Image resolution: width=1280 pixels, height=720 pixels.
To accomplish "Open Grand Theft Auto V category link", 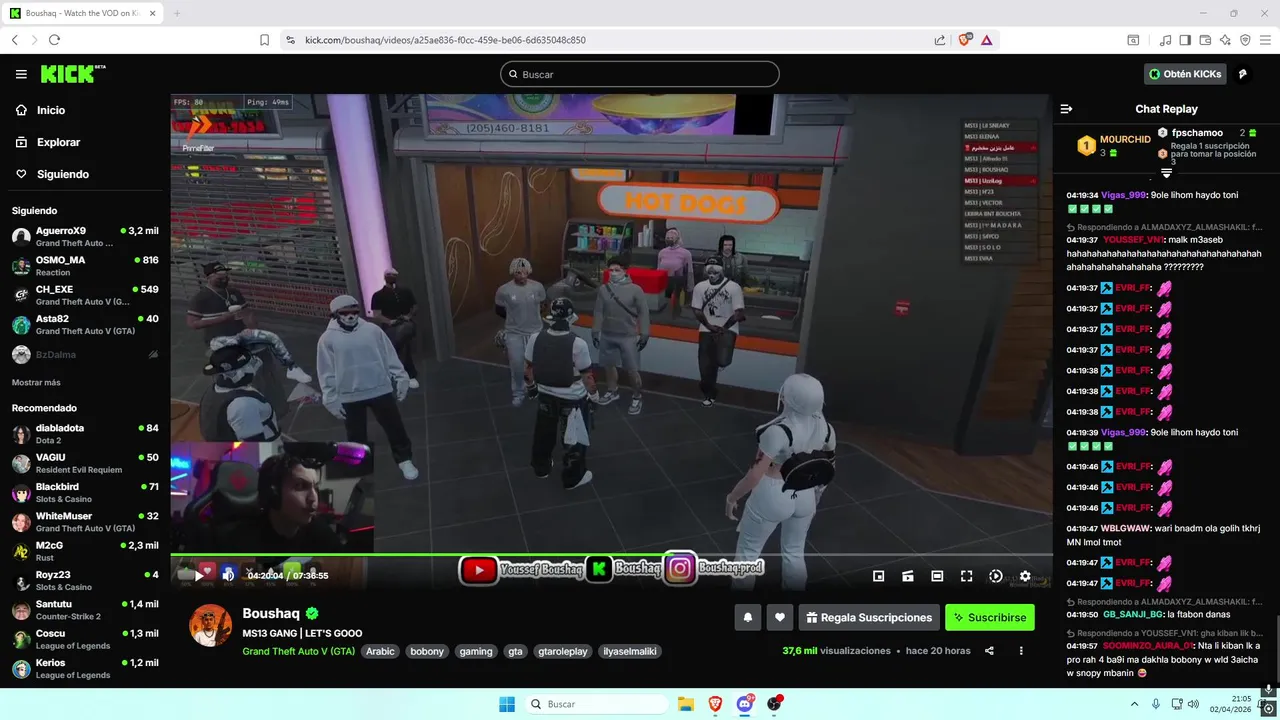I will pyautogui.click(x=298, y=651).
